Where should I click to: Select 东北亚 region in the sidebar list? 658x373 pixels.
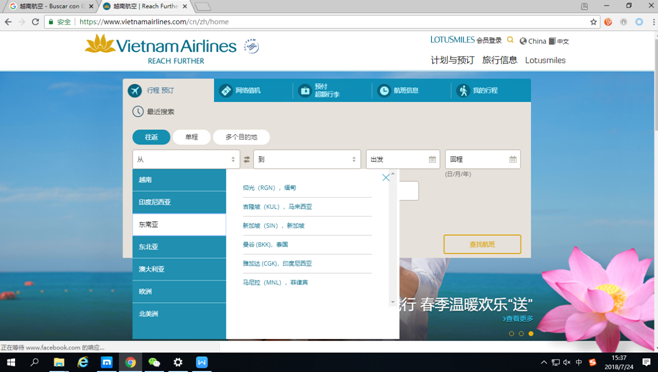coord(179,247)
